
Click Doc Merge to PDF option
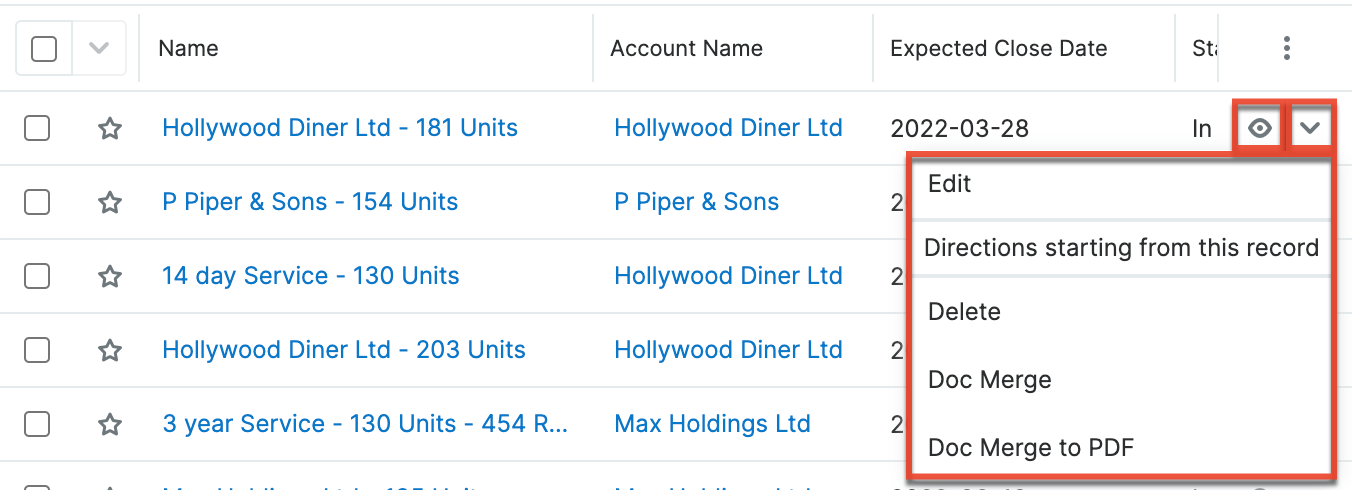(x=1031, y=448)
